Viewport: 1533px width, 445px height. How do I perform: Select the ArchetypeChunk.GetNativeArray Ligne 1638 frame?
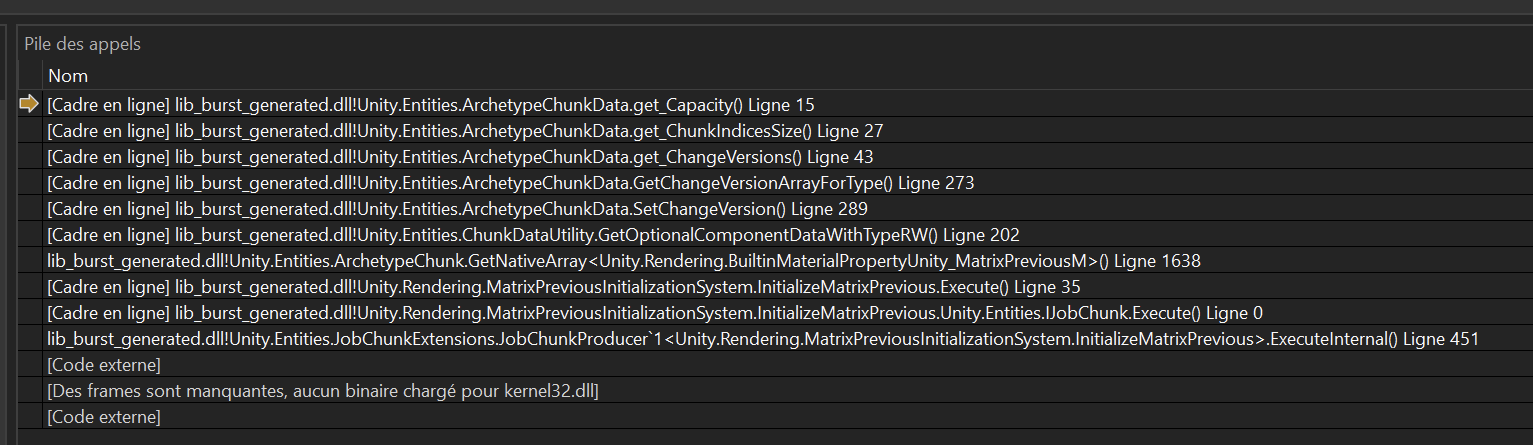[x=623, y=261]
